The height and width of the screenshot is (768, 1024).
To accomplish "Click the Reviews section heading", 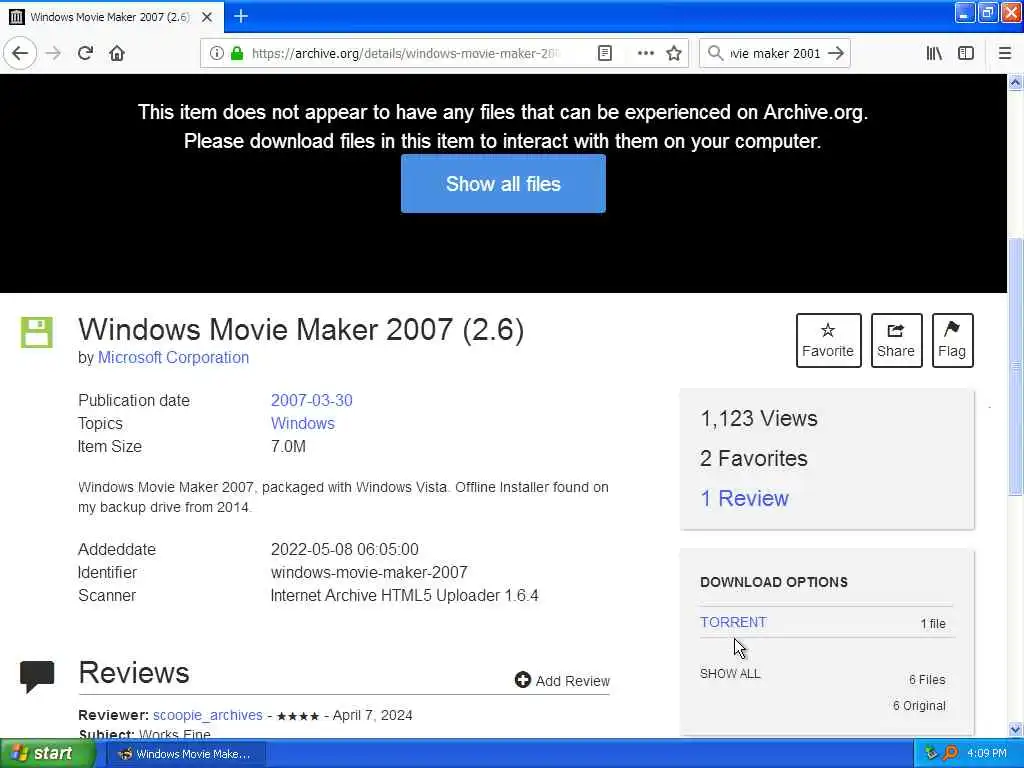I will pyautogui.click(x=134, y=673).
